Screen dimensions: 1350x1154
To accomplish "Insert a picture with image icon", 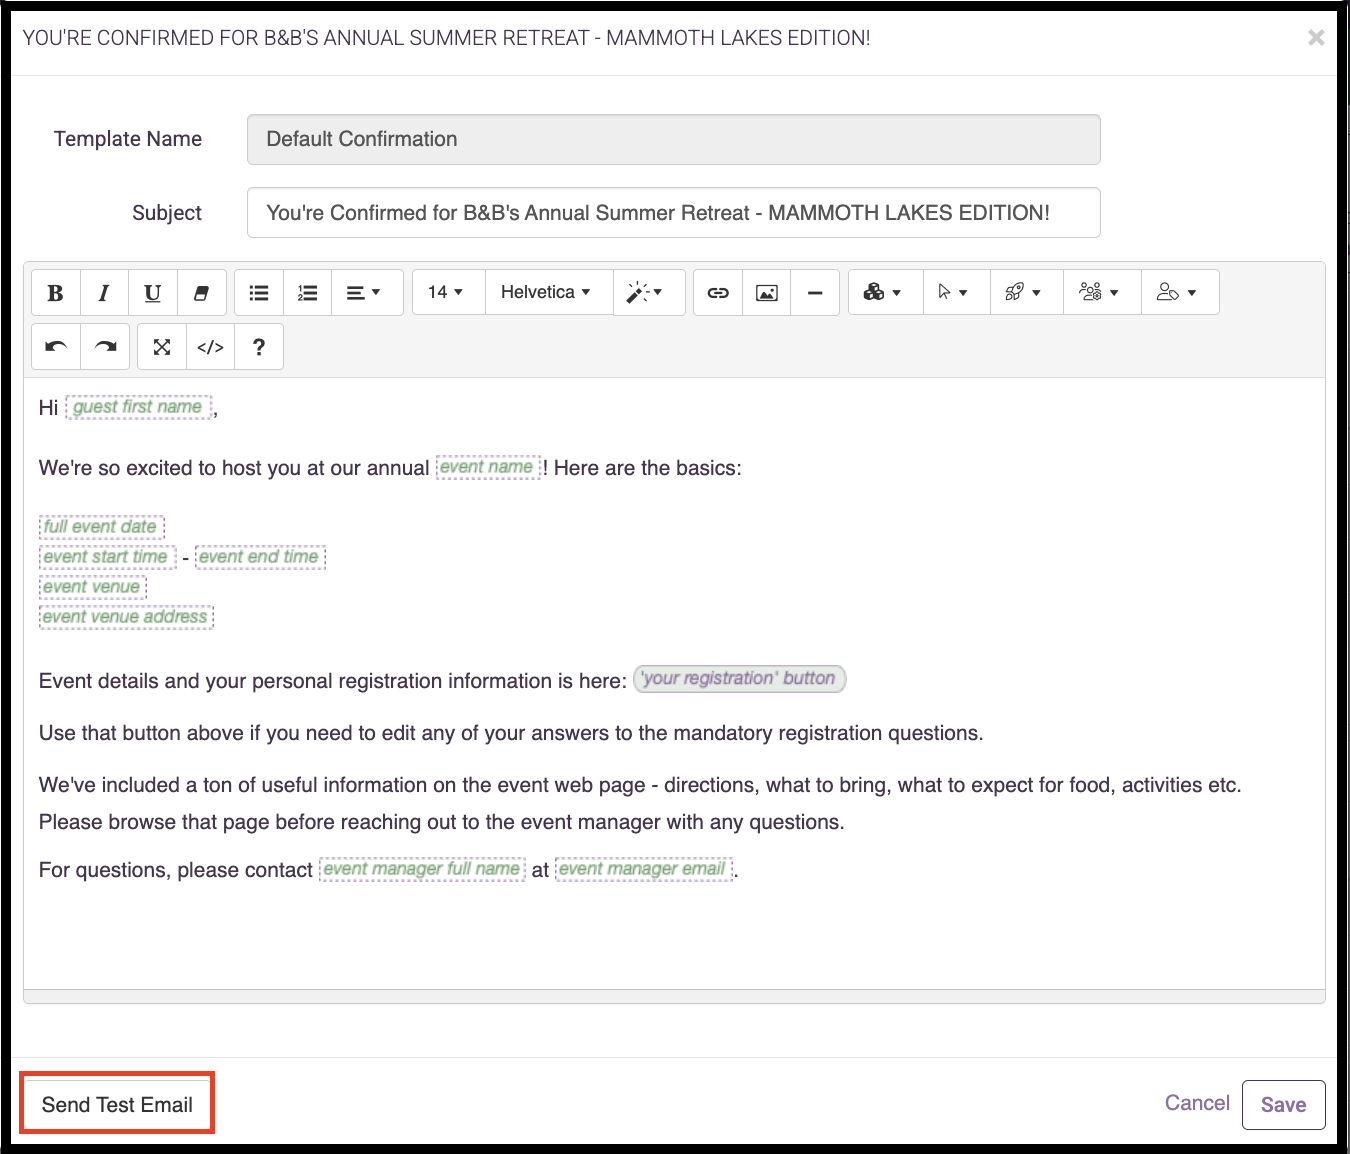I will 767,293.
